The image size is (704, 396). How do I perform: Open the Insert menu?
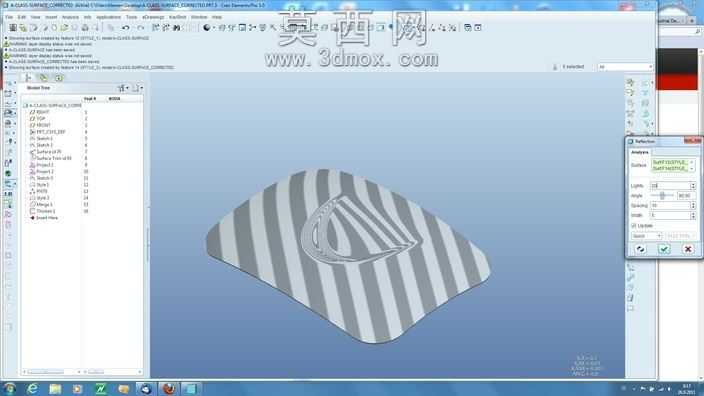[51, 17]
